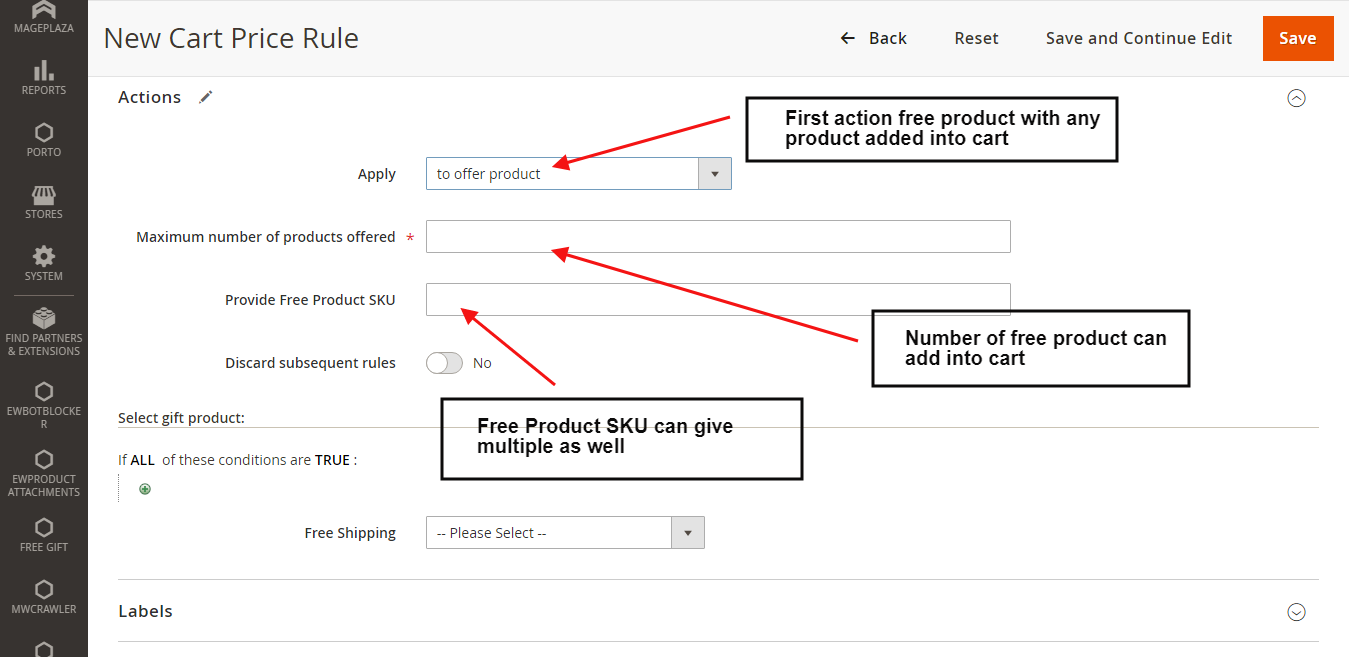
Task: Open the System sidebar menu
Action: (x=44, y=263)
